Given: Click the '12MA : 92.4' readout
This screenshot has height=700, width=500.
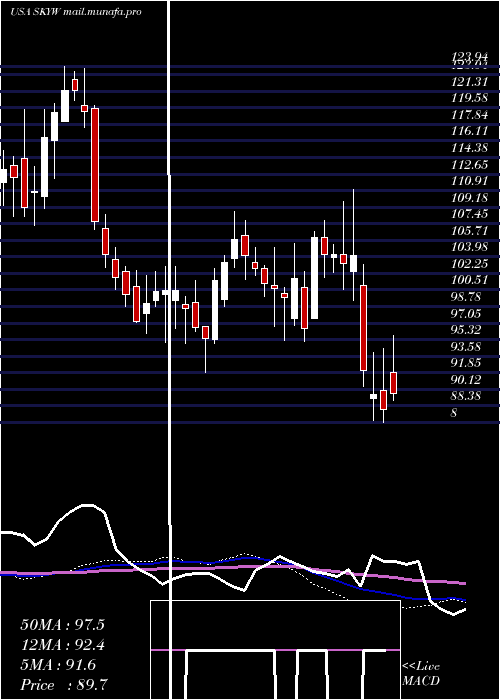Looking at the screenshot, I should point(62,645).
